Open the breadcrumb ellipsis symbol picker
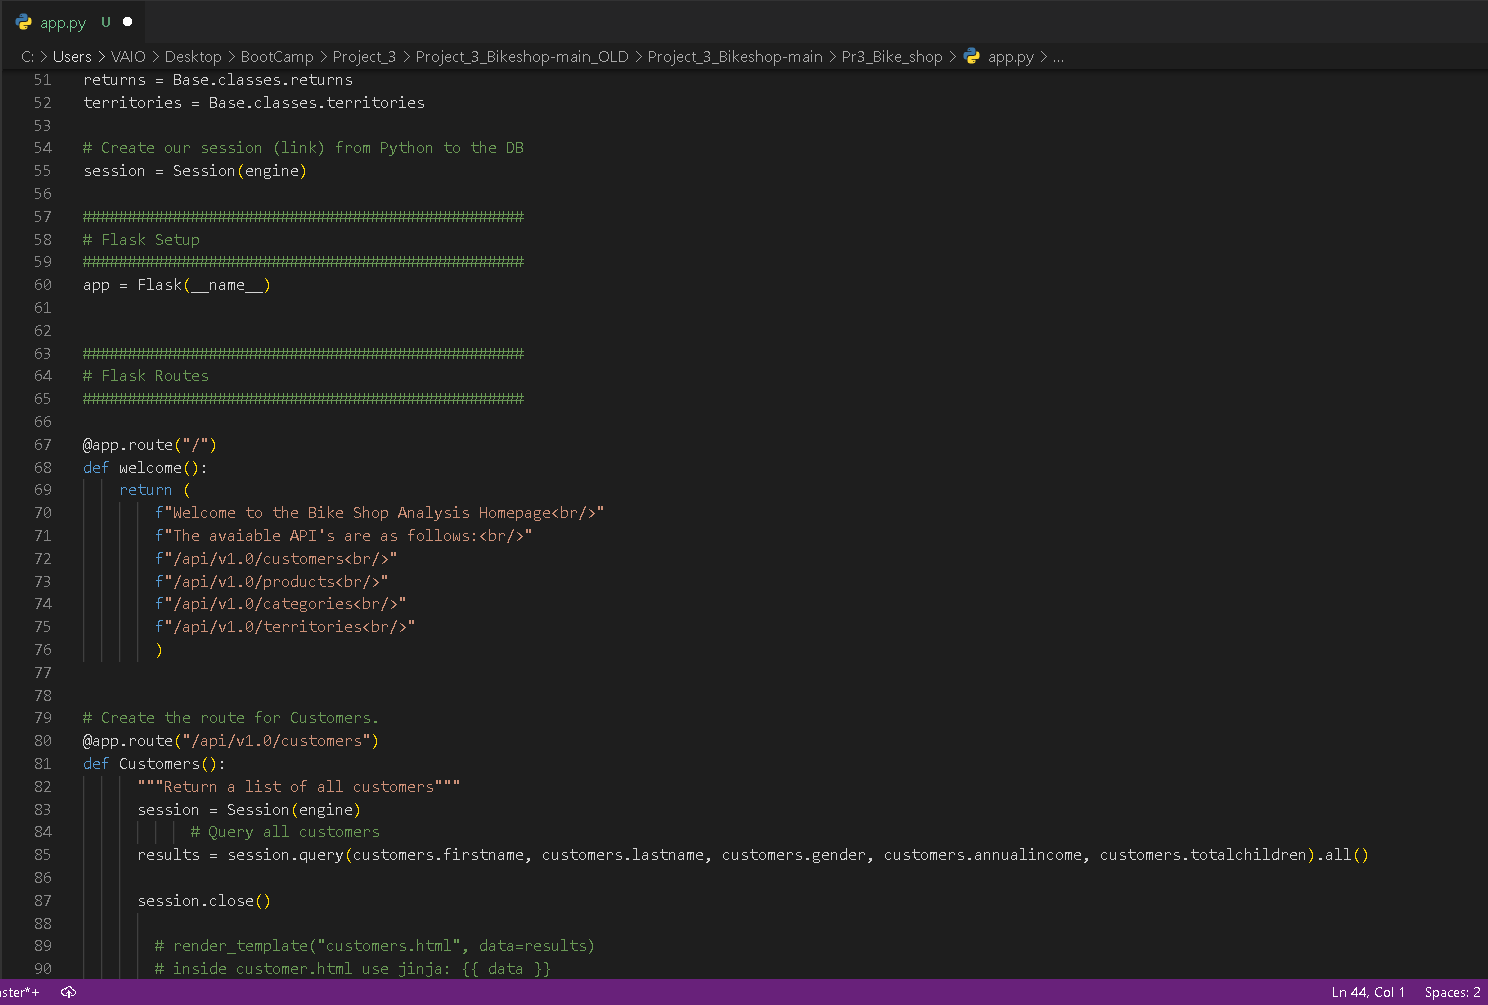1488x1005 pixels. coord(1058,57)
